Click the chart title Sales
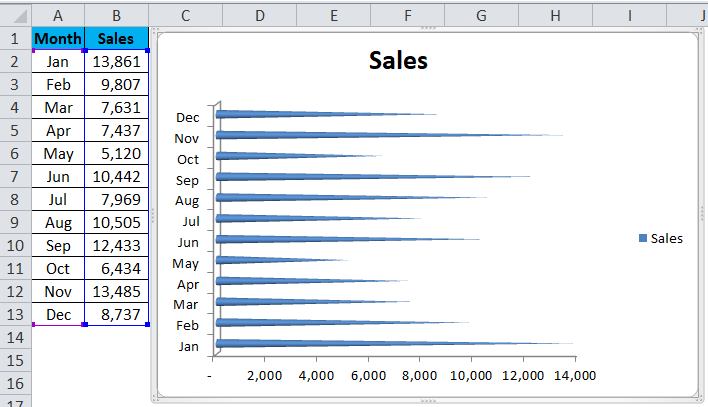The image size is (708, 407). [398, 61]
